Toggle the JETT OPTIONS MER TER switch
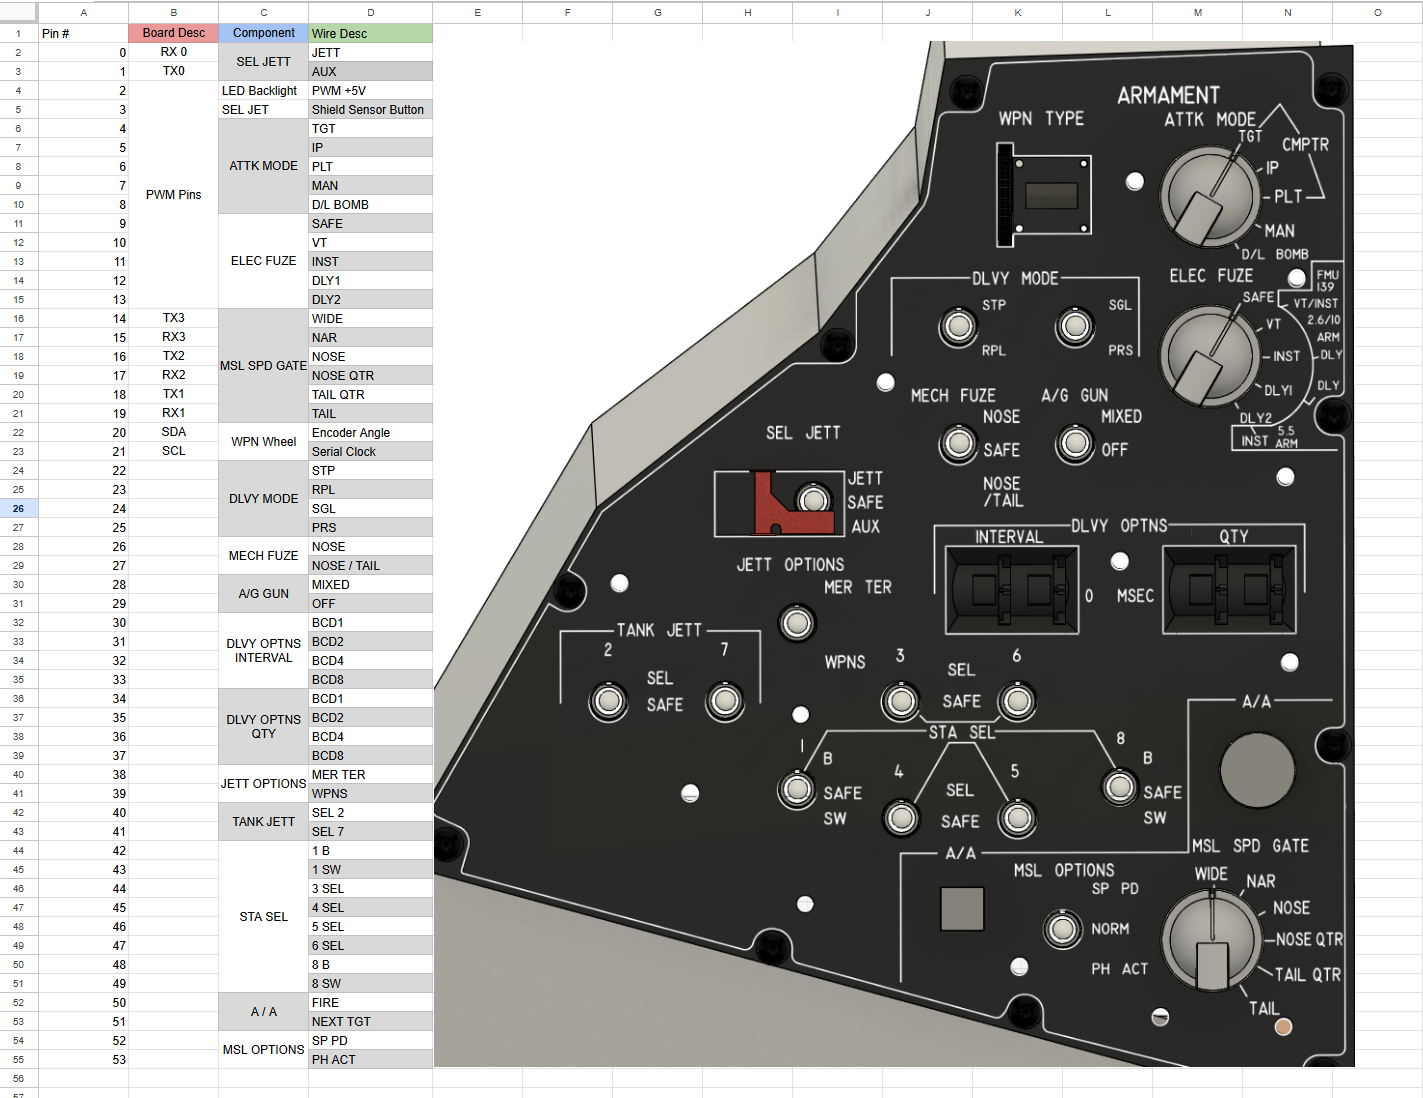The height and width of the screenshot is (1098, 1423). click(797, 623)
